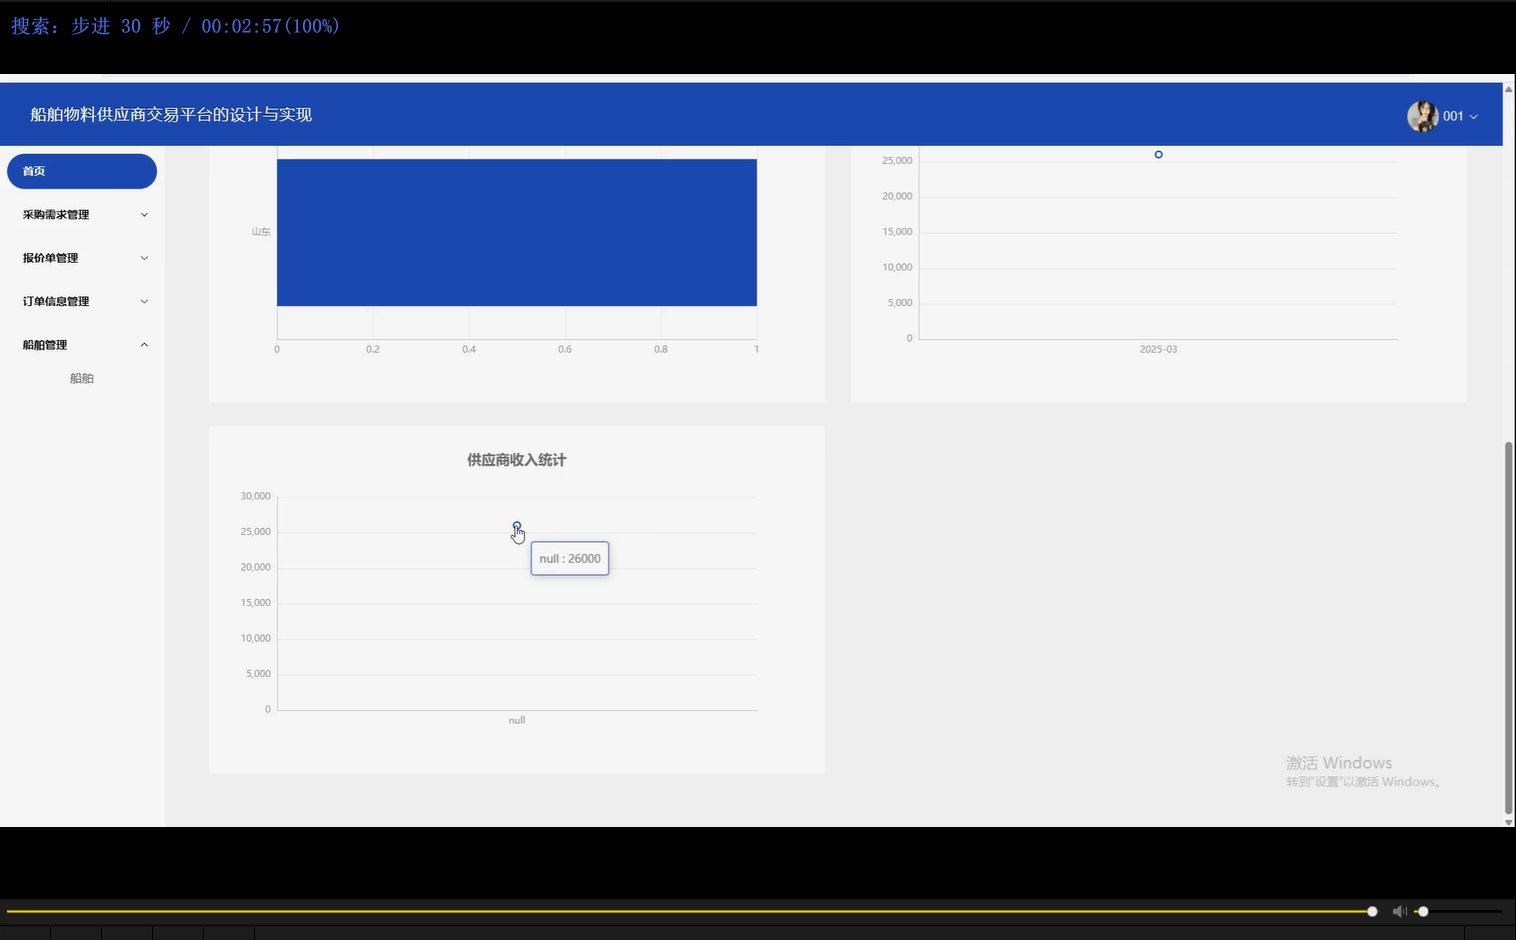Click the title 船舶物料供应商交易平台的设计与实现
The height and width of the screenshot is (940, 1516).
171,115
